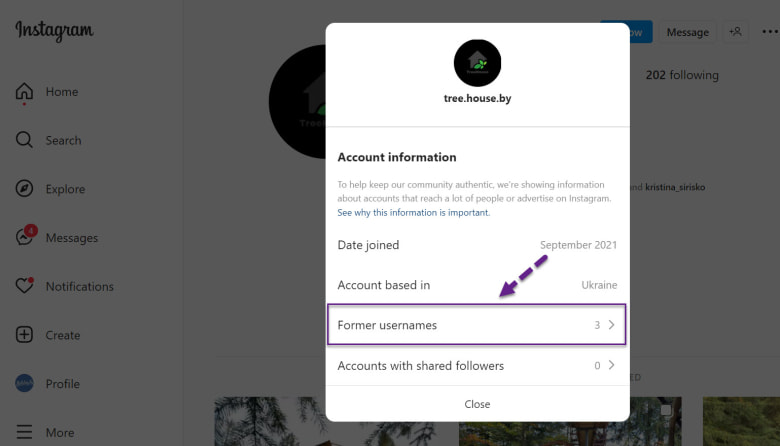Screen dimensions: 780x446
Task: Click the Create plus icon
Action: (25, 335)
